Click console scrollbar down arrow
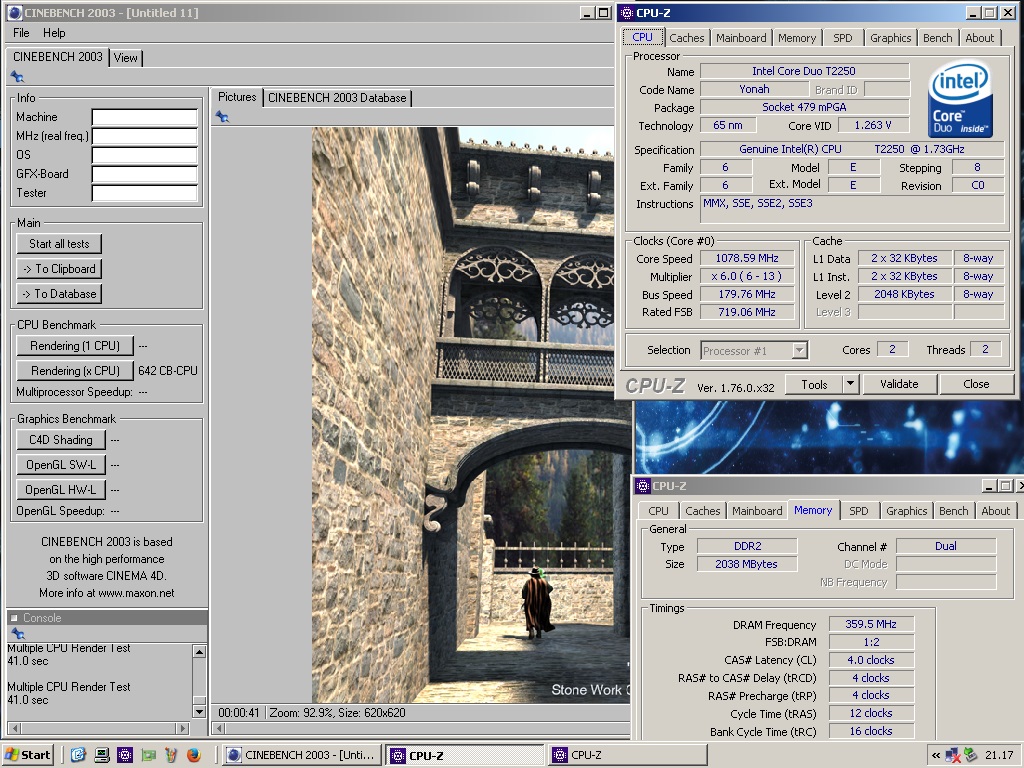The image size is (1024, 768). [x=200, y=711]
